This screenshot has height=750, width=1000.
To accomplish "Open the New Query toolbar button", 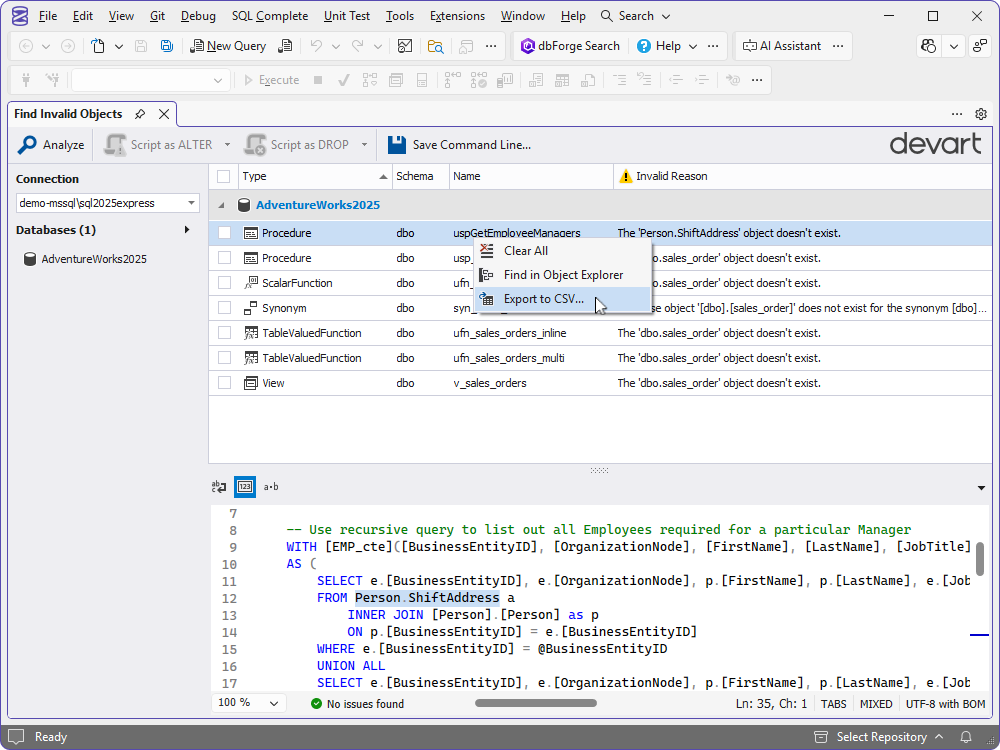I will 228,46.
